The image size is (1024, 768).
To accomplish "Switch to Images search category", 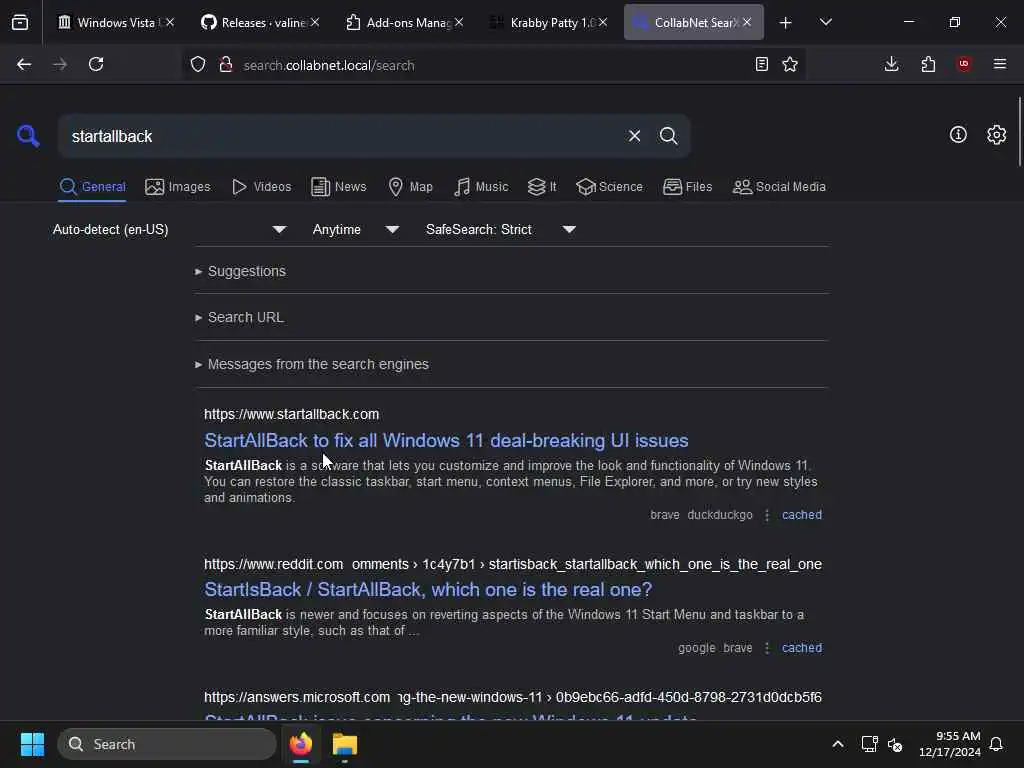I will pyautogui.click(x=178, y=187).
